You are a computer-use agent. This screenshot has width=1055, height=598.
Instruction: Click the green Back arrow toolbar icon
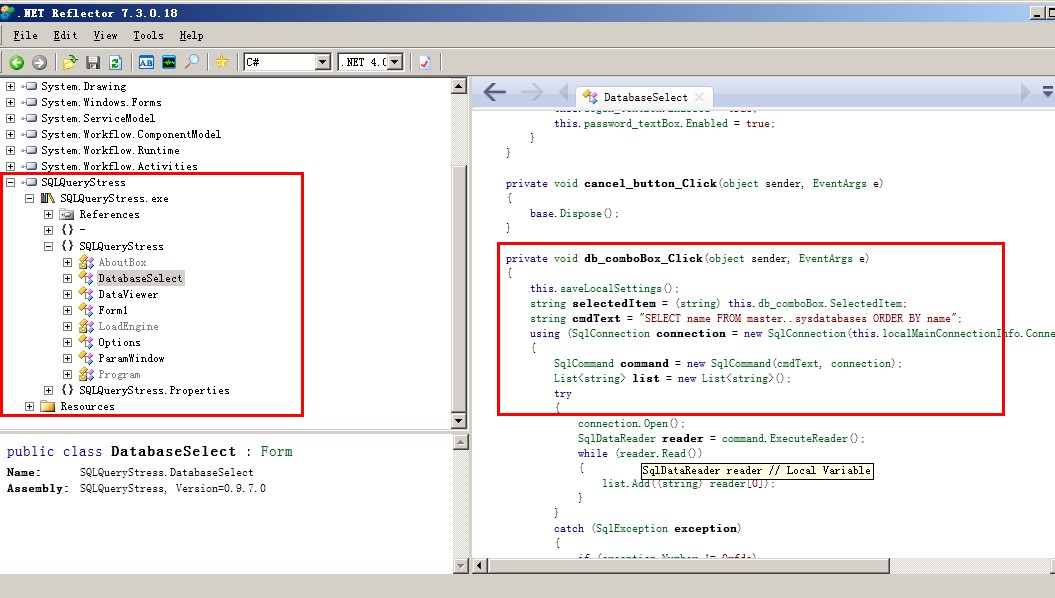click(x=17, y=63)
